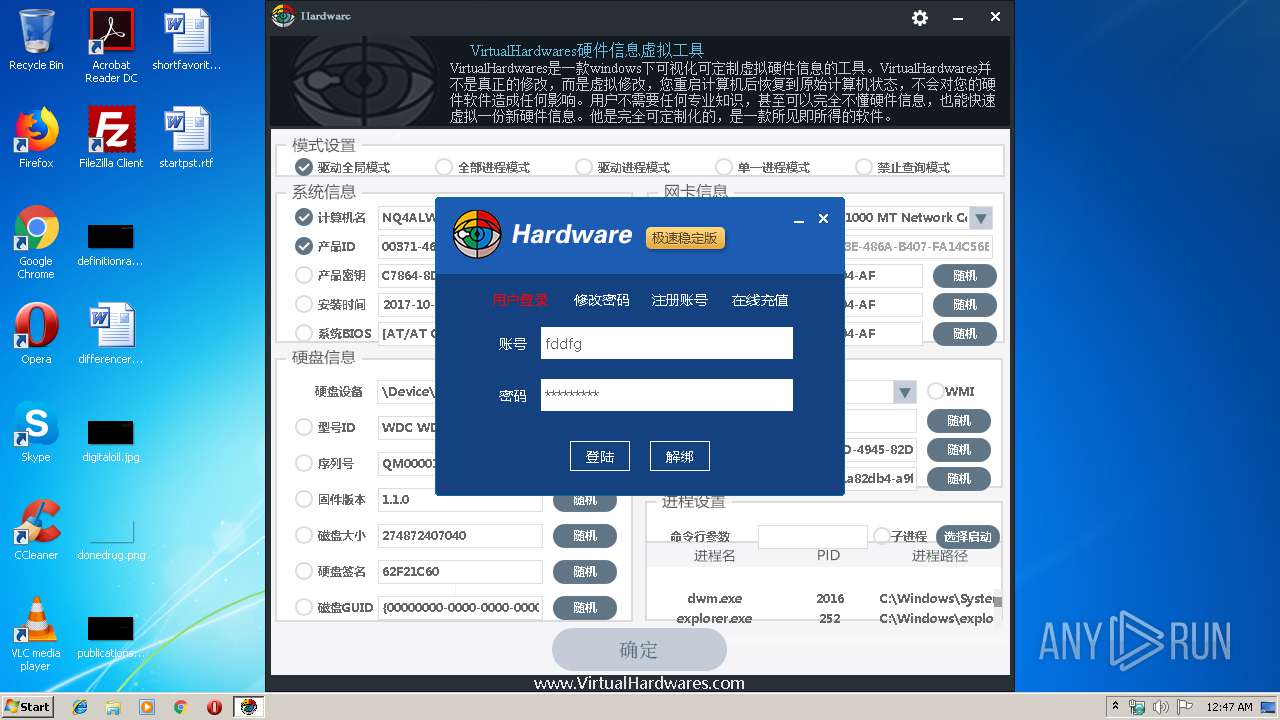The image size is (1280, 720).
Task: Enable the 安装时间 checkbox
Action: tap(304, 304)
